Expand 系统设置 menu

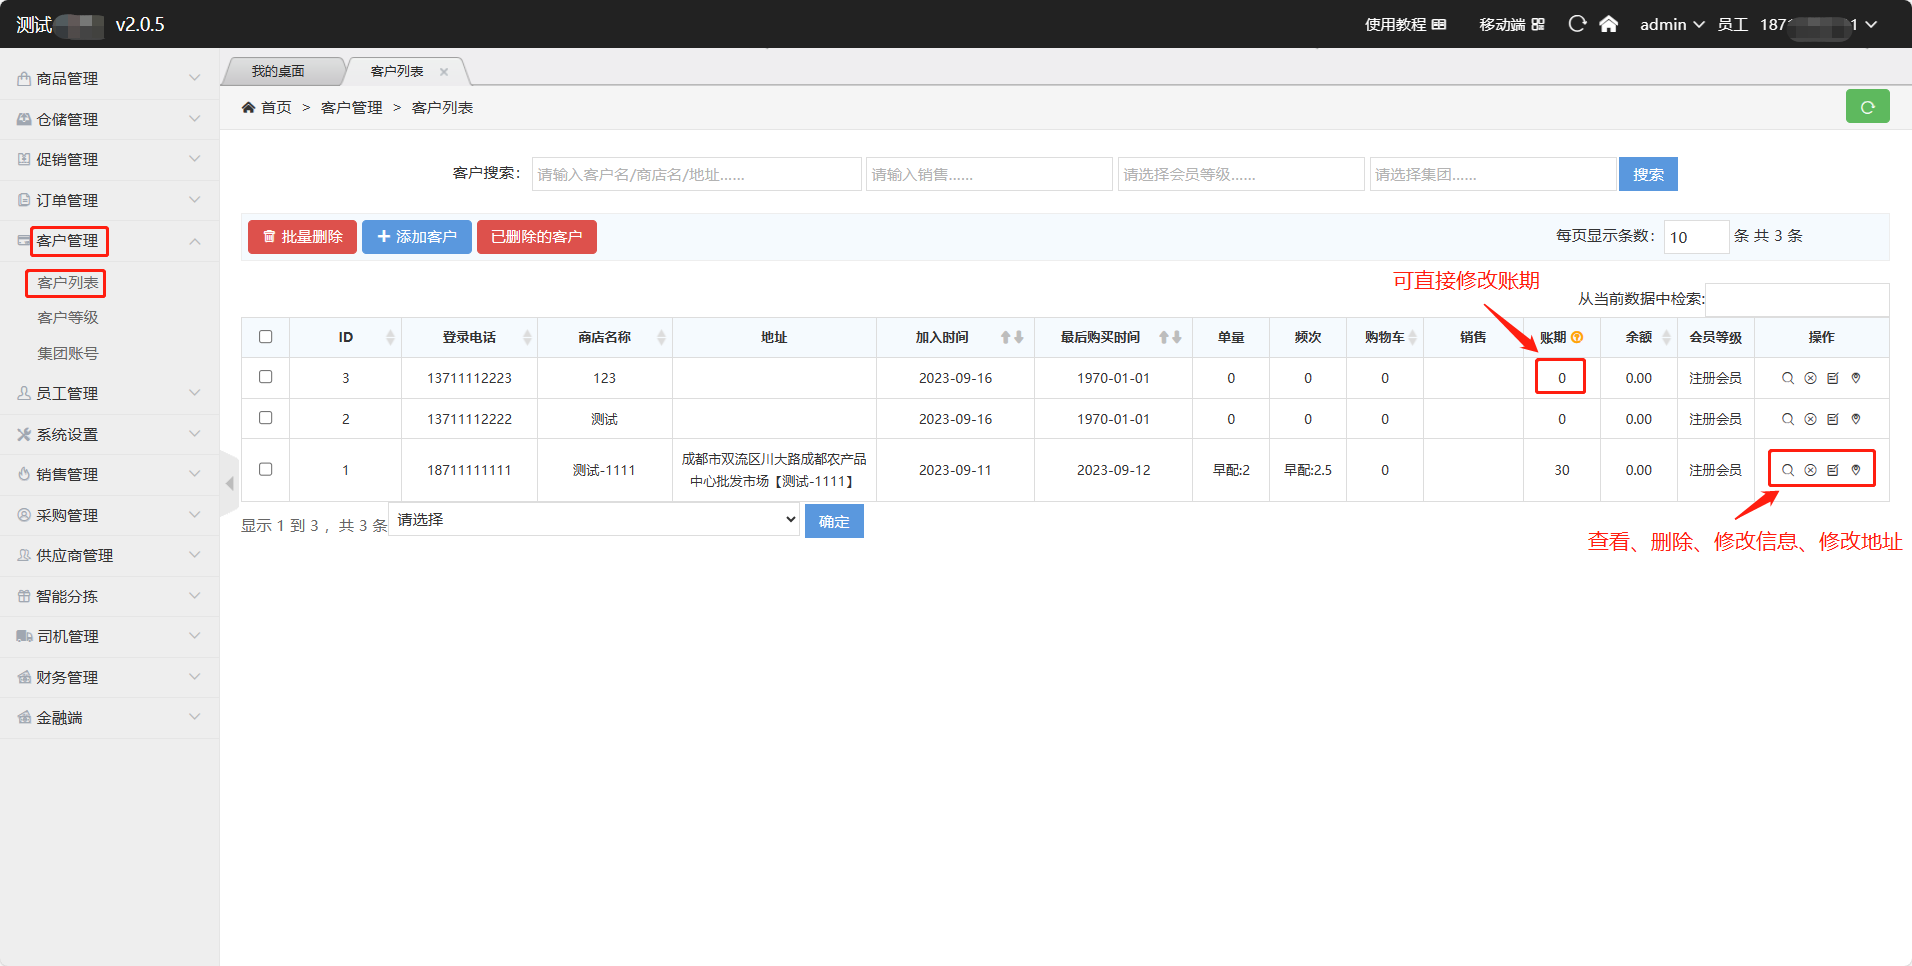click(x=109, y=434)
